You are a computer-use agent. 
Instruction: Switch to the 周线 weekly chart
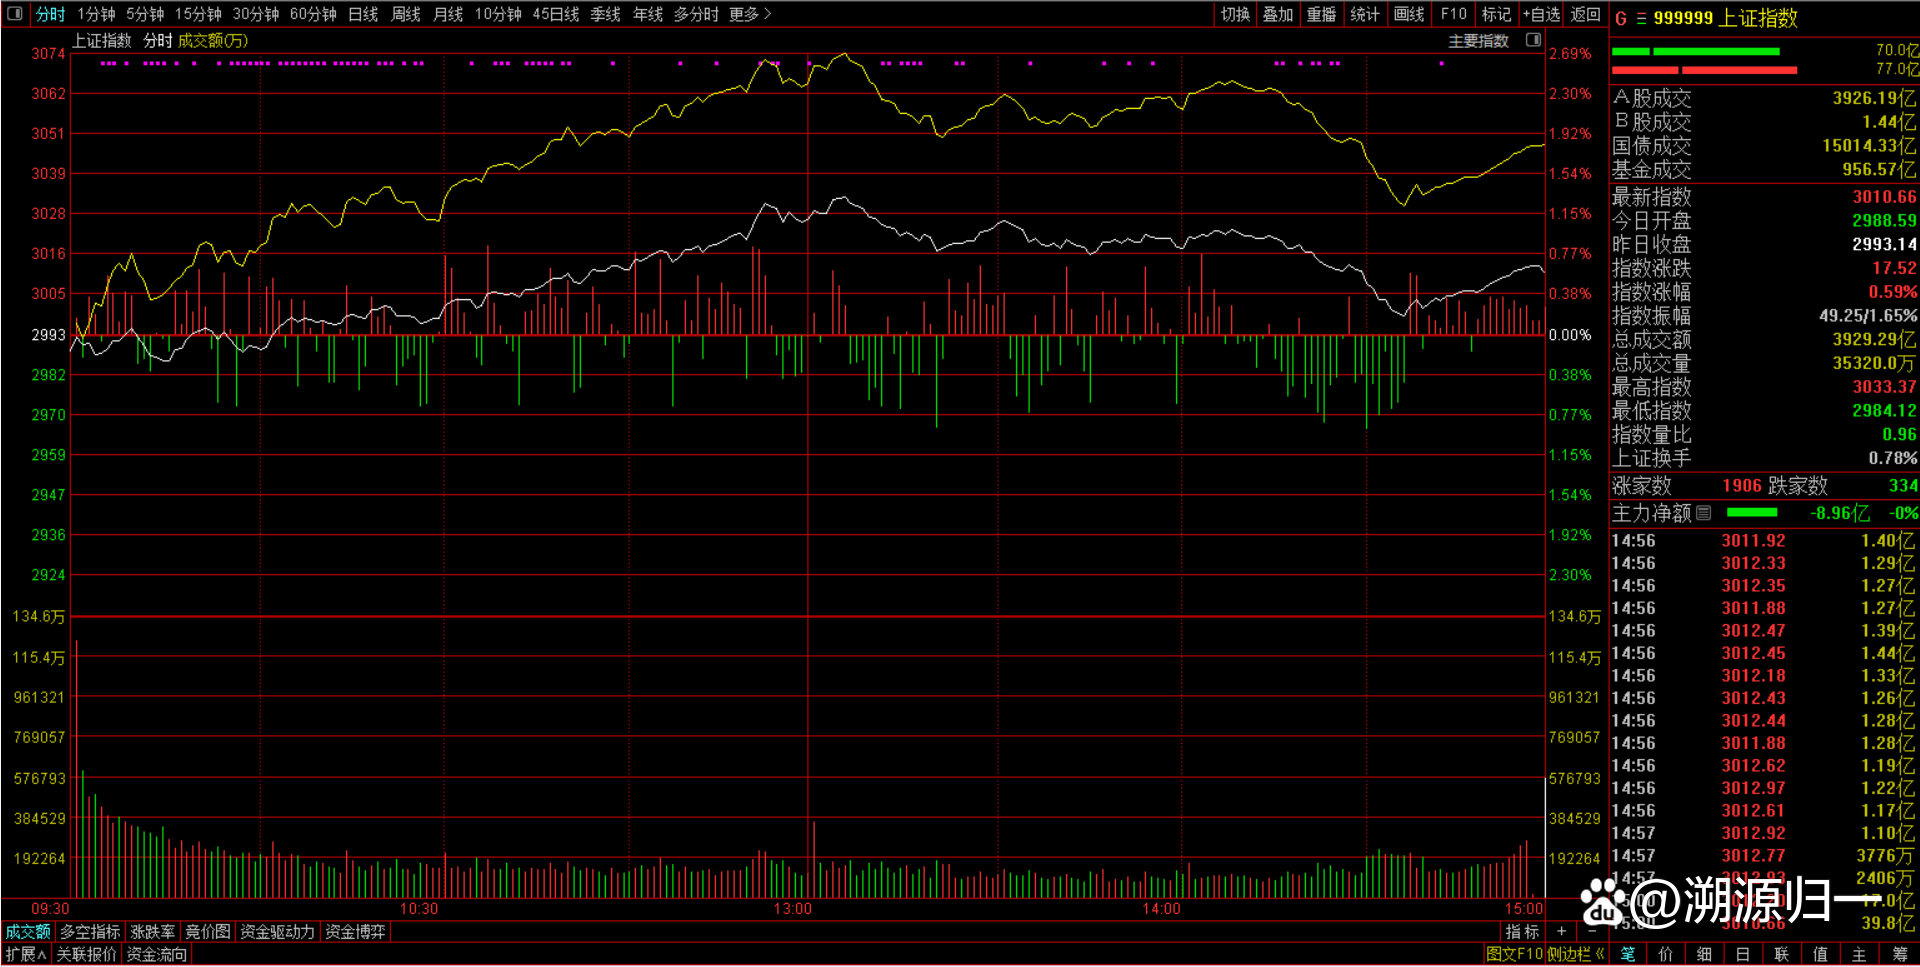pyautogui.click(x=405, y=14)
